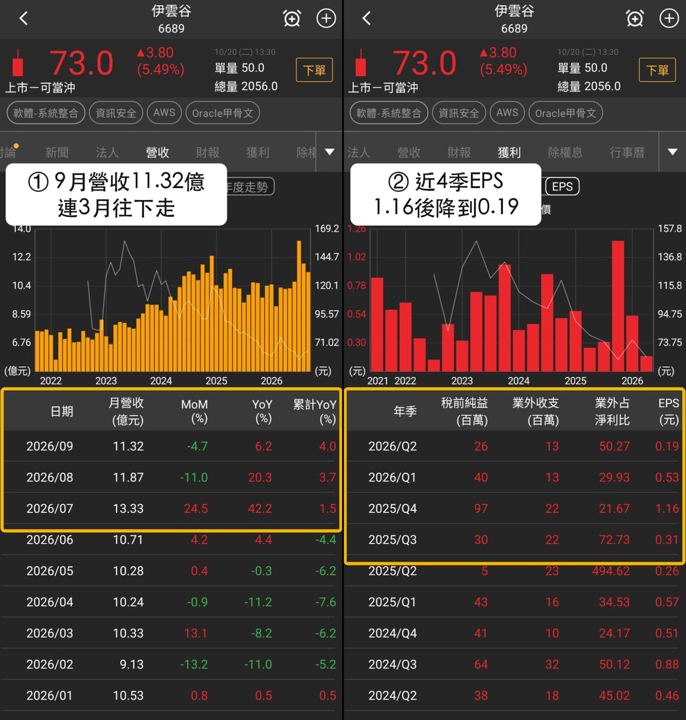This screenshot has height=720, width=686.
Task: Select 2026/Q2 earnings row
Action: pos(514,446)
